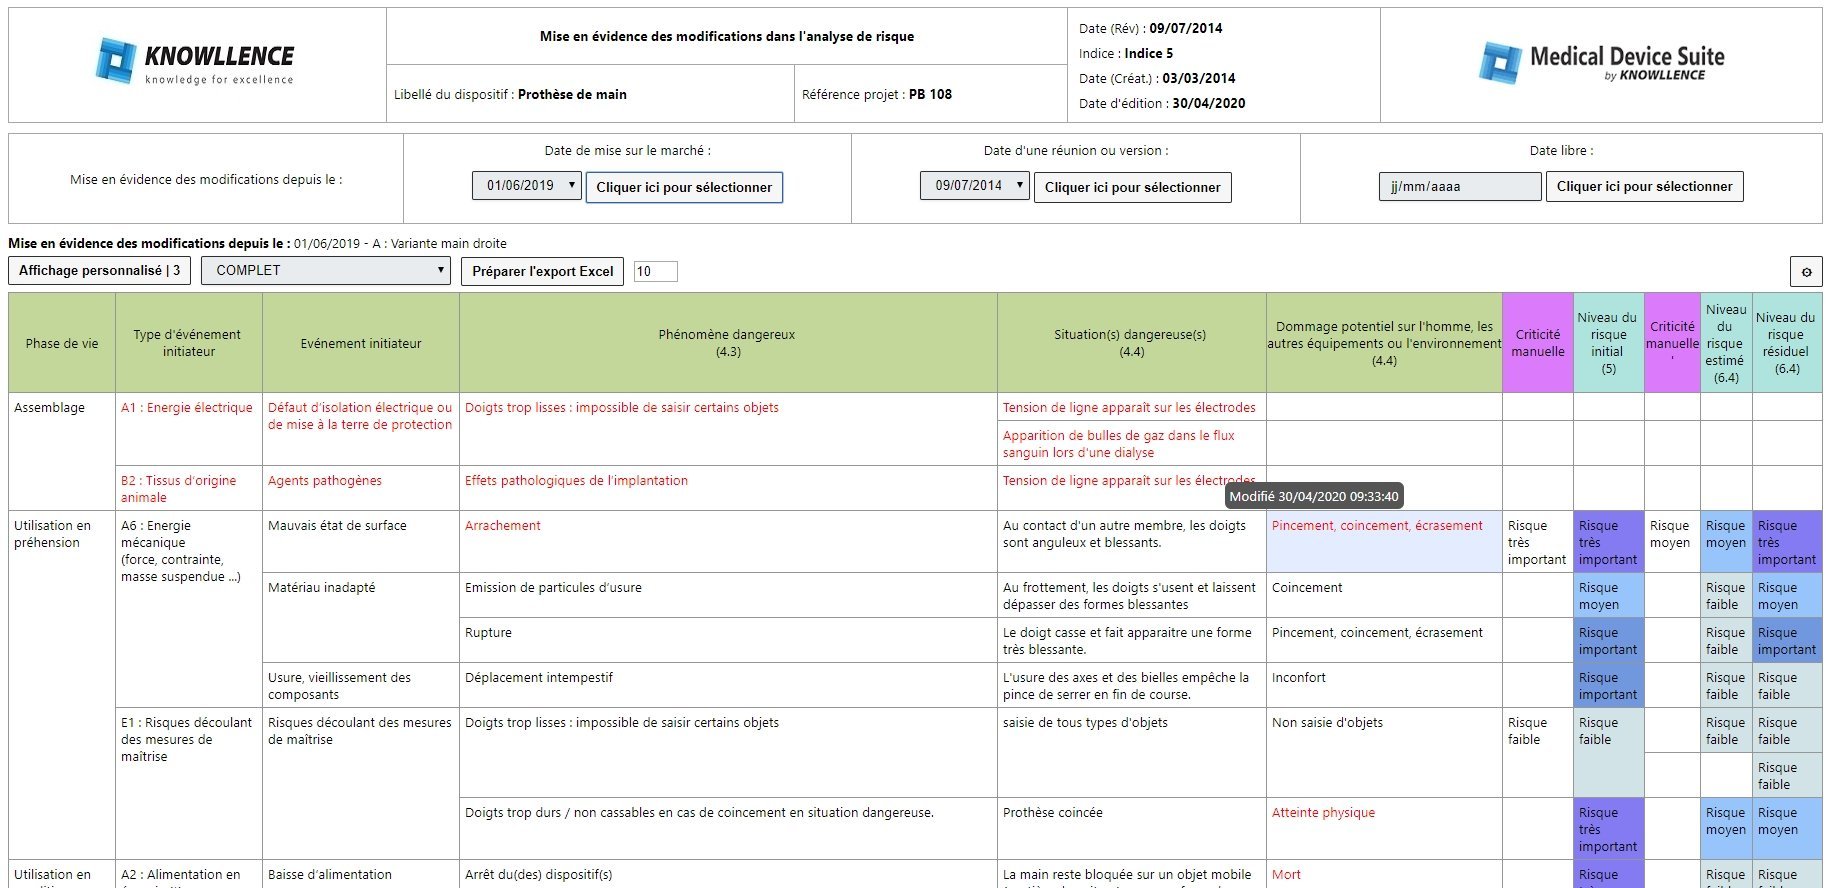Click select button under Date libre
Image resolution: width=1829 pixels, height=888 pixels.
(x=1645, y=186)
